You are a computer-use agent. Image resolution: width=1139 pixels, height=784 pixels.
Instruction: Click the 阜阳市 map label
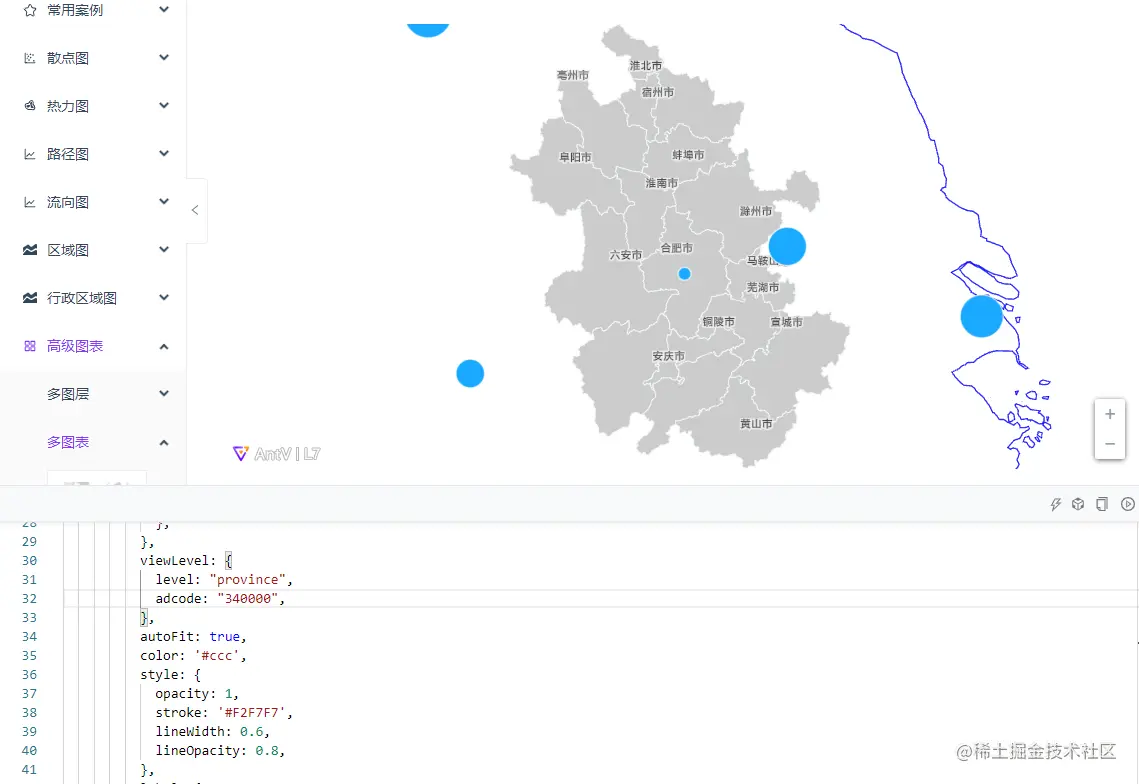pyautogui.click(x=575, y=157)
